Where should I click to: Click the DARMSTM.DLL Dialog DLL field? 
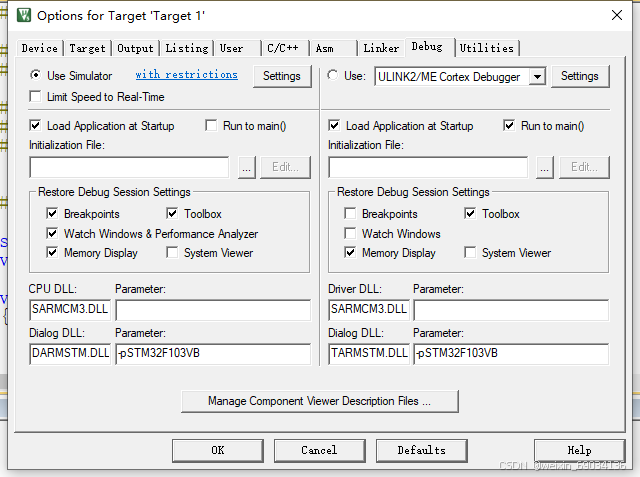pos(70,354)
